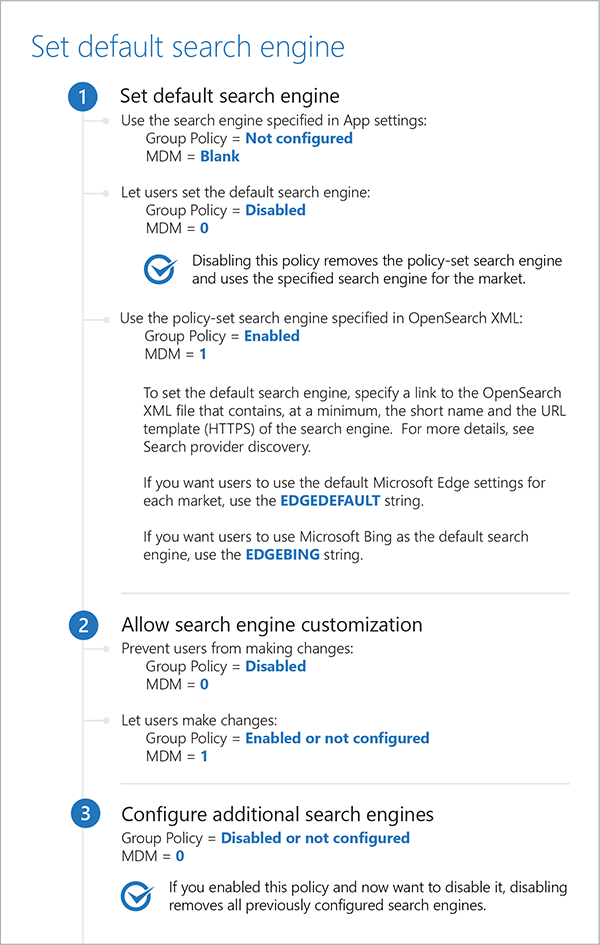Screen dimensions: 600x945
Task: Click the blue number 3 step circle
Action: click(x=85, y=814)
